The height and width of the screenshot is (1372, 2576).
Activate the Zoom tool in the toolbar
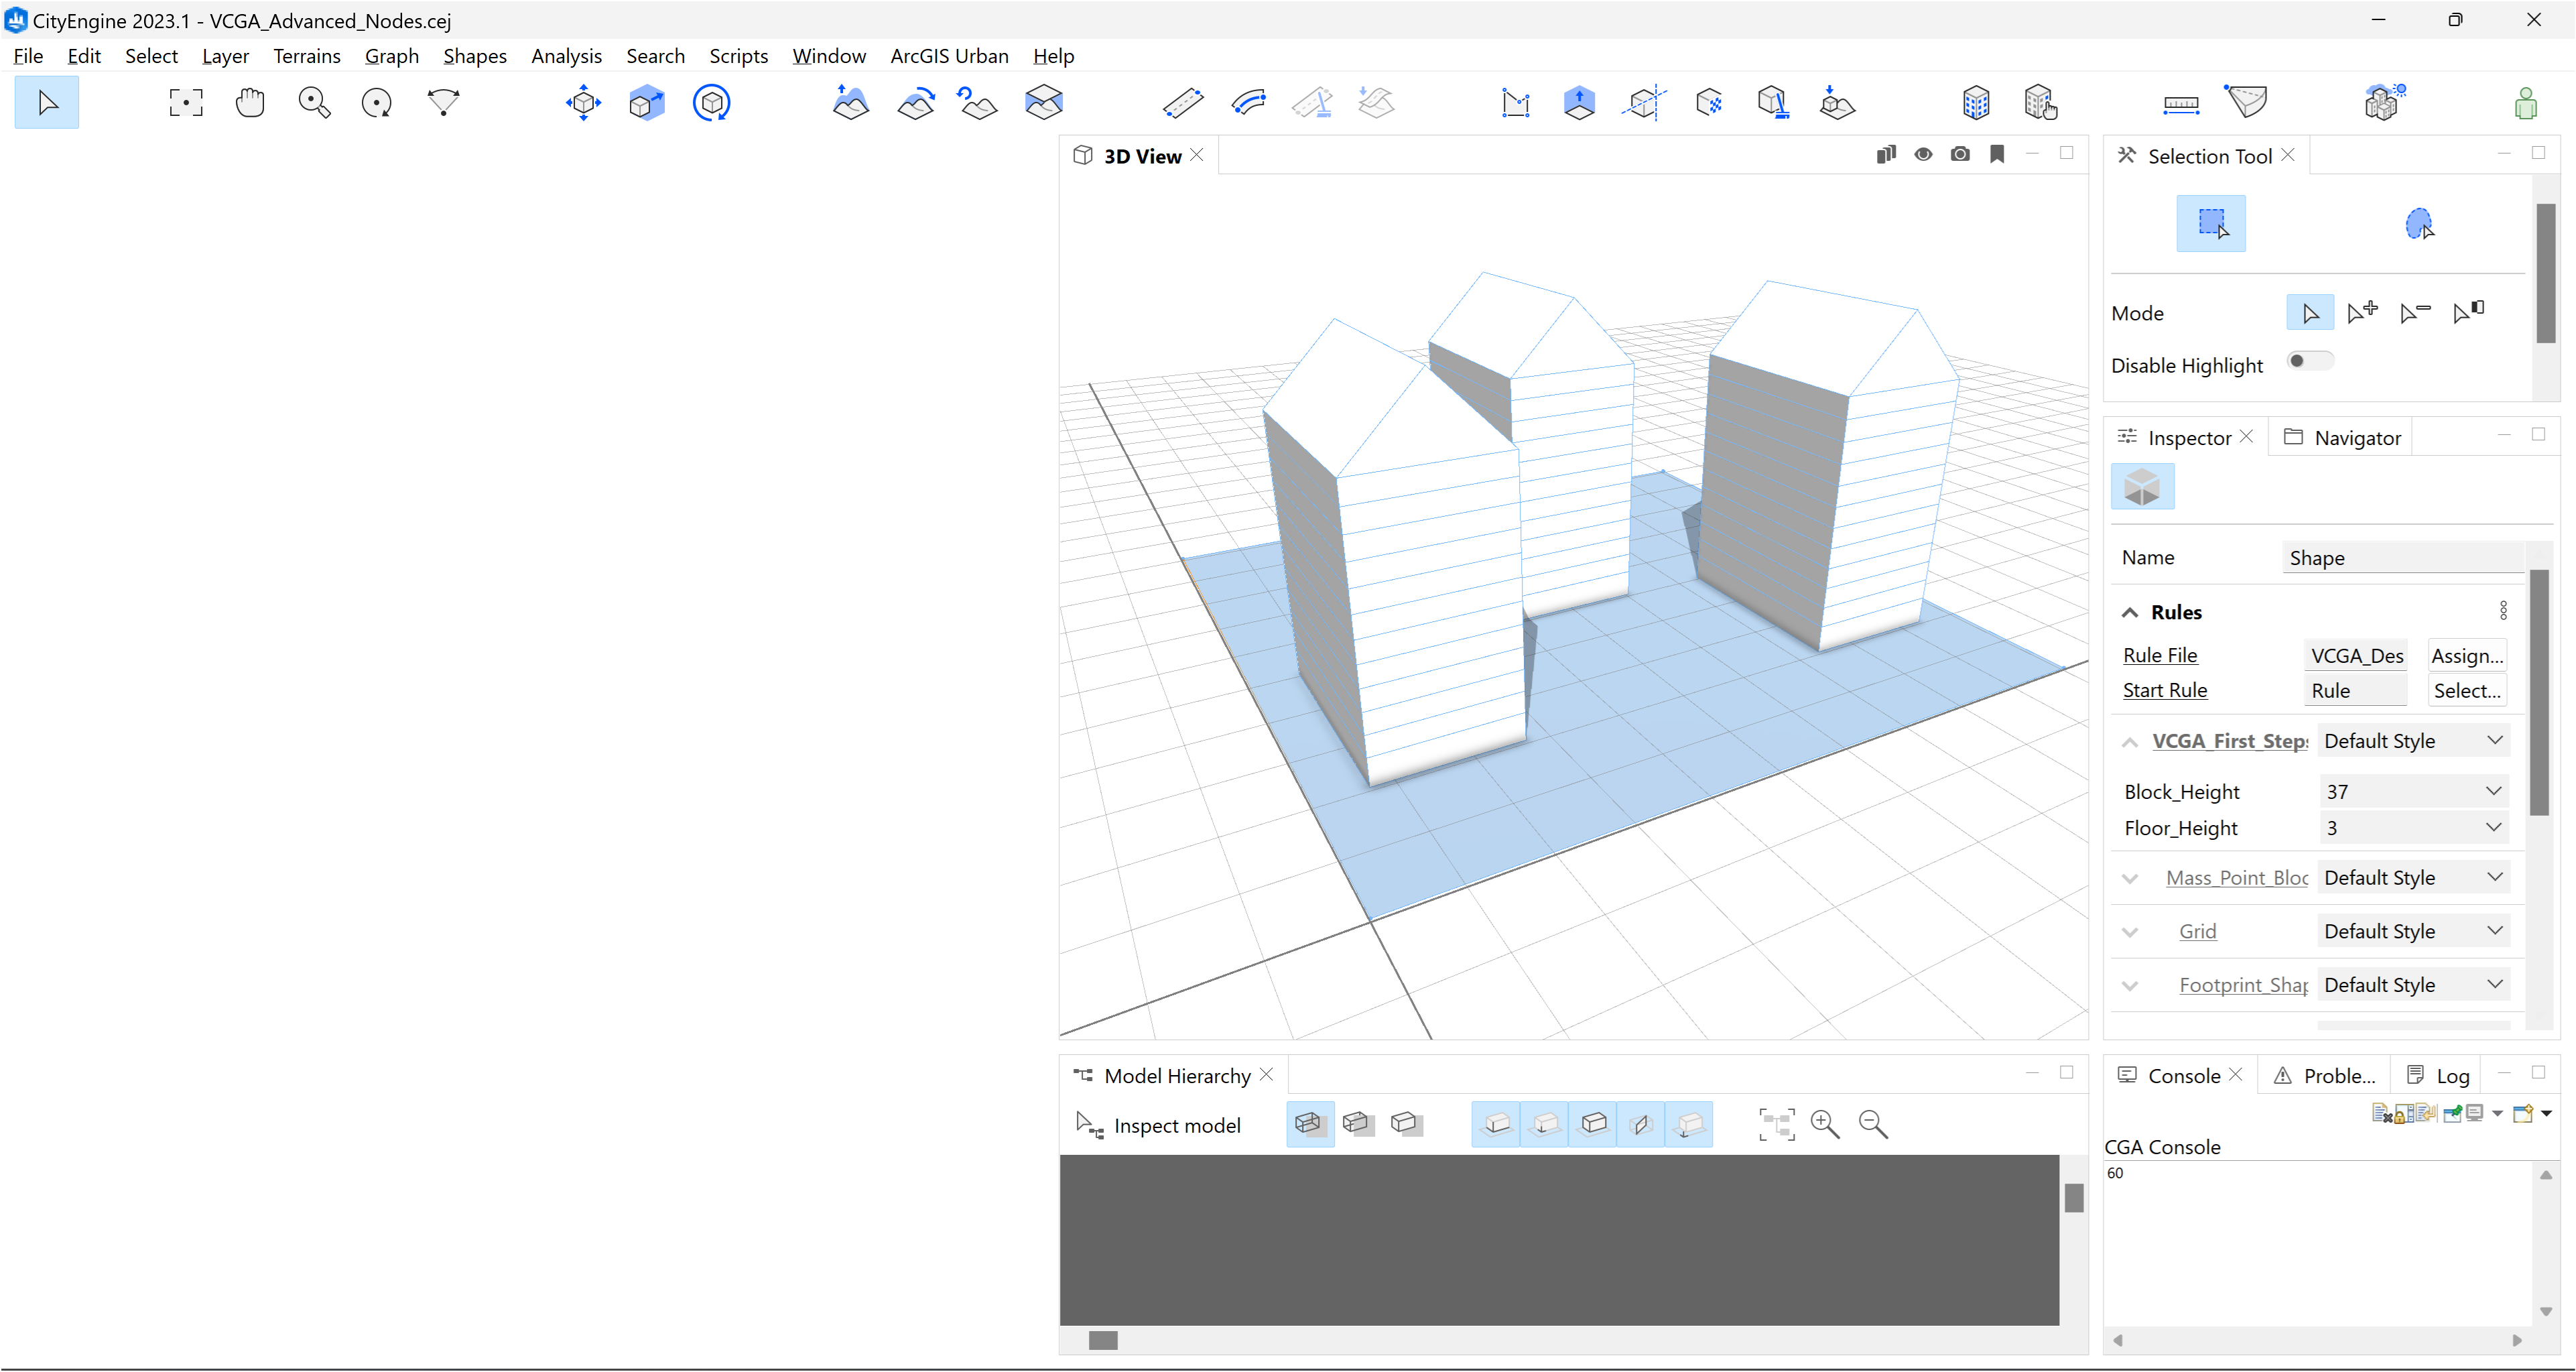coord(314,102)
